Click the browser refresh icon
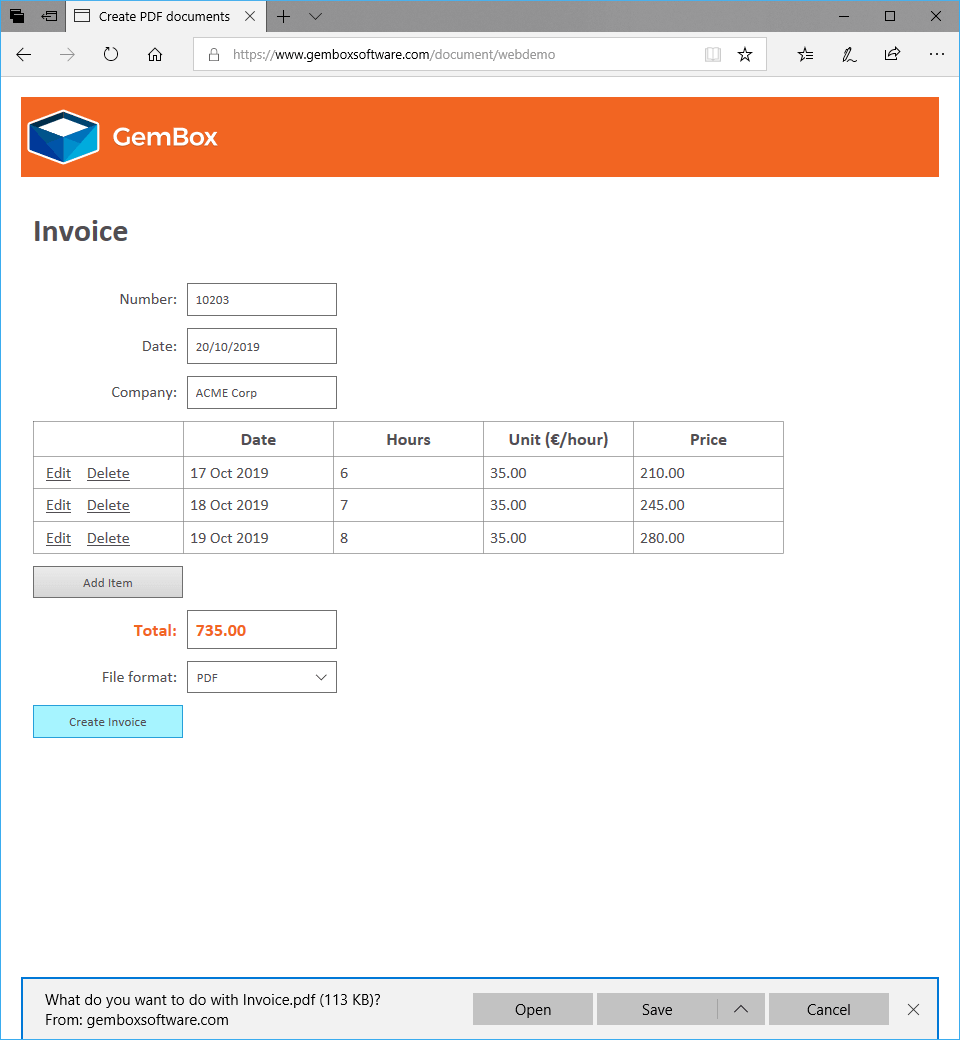 point(111,55)
